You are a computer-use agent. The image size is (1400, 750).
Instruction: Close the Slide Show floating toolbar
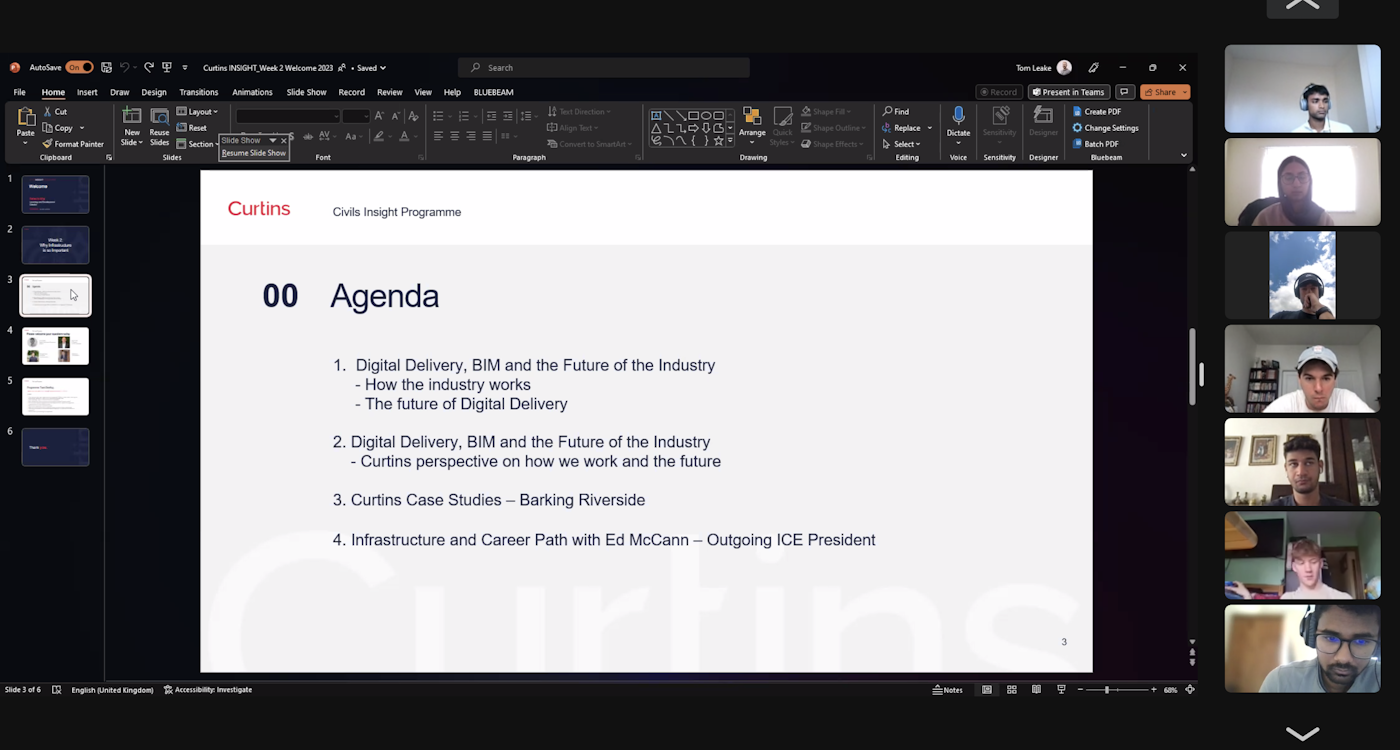[x=284, y=141]
